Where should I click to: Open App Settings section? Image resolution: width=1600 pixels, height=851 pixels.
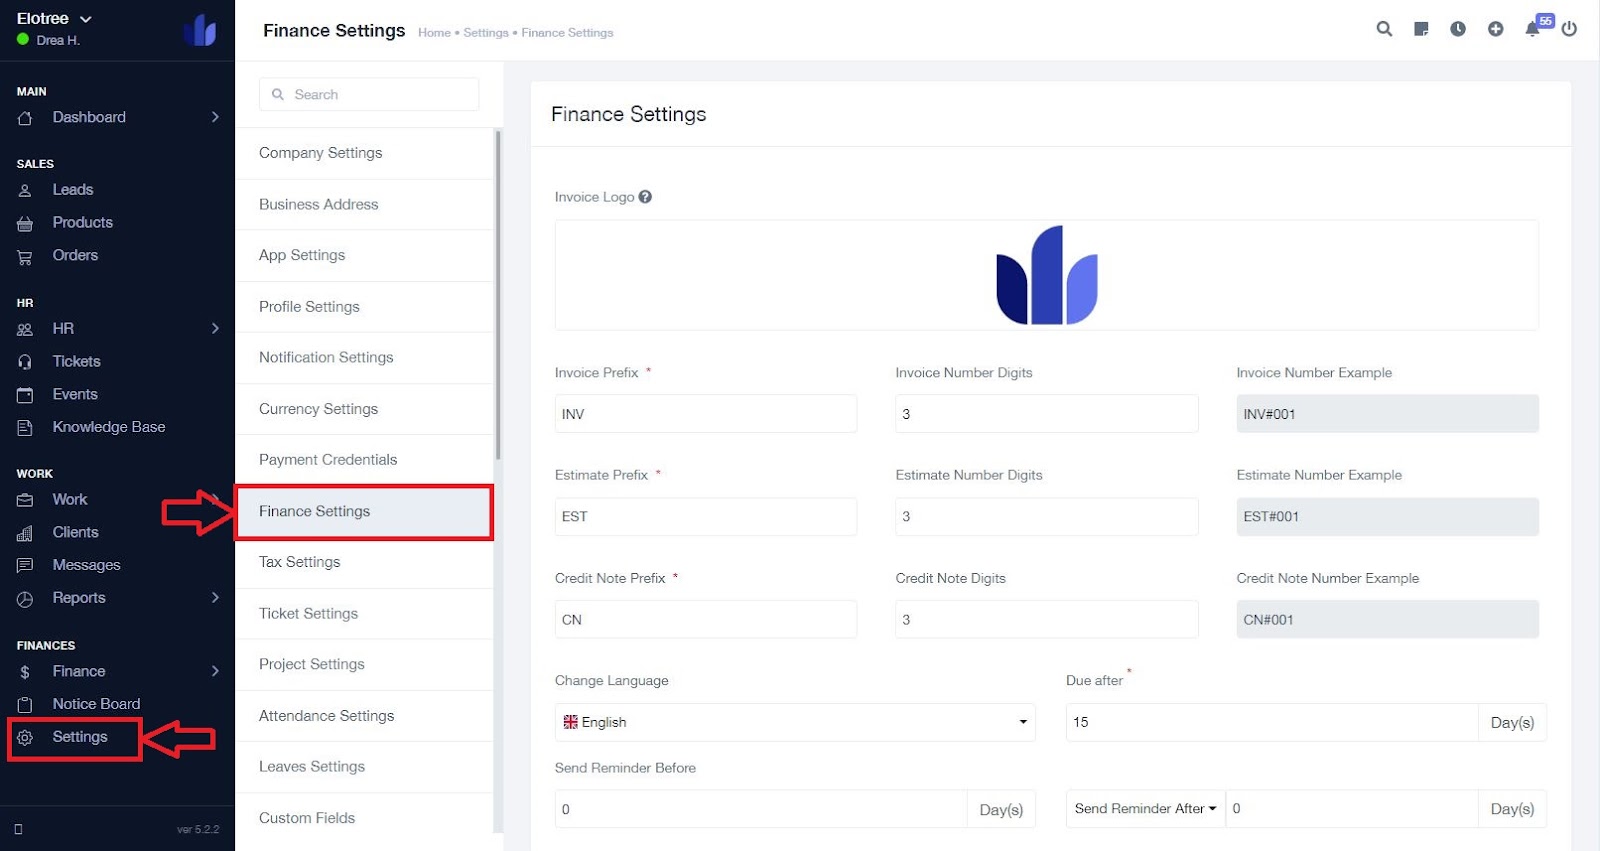(x=365, y=255)
